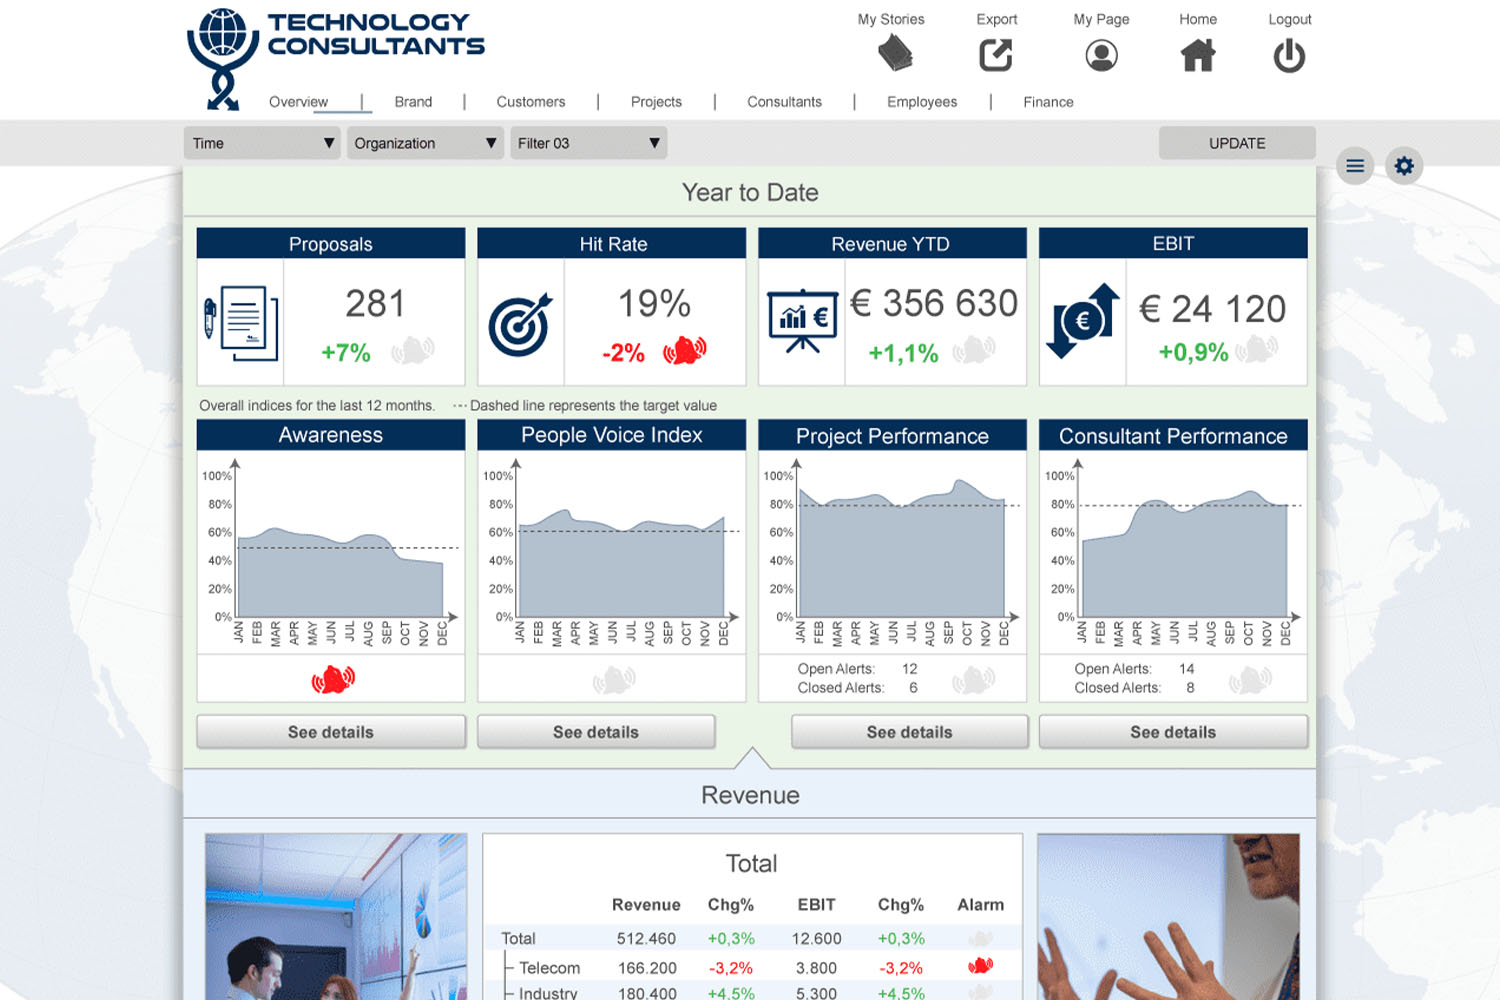Click the alarm beside Consultant Performance alerts
The image size is (1500, 1000).
1250,681
